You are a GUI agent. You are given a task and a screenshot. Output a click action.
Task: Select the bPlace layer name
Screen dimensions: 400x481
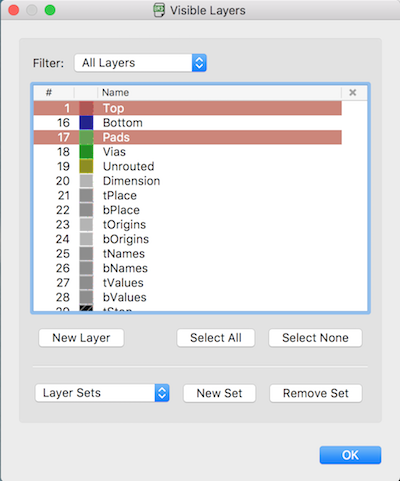pyautogui.click(x=121, y=210)
